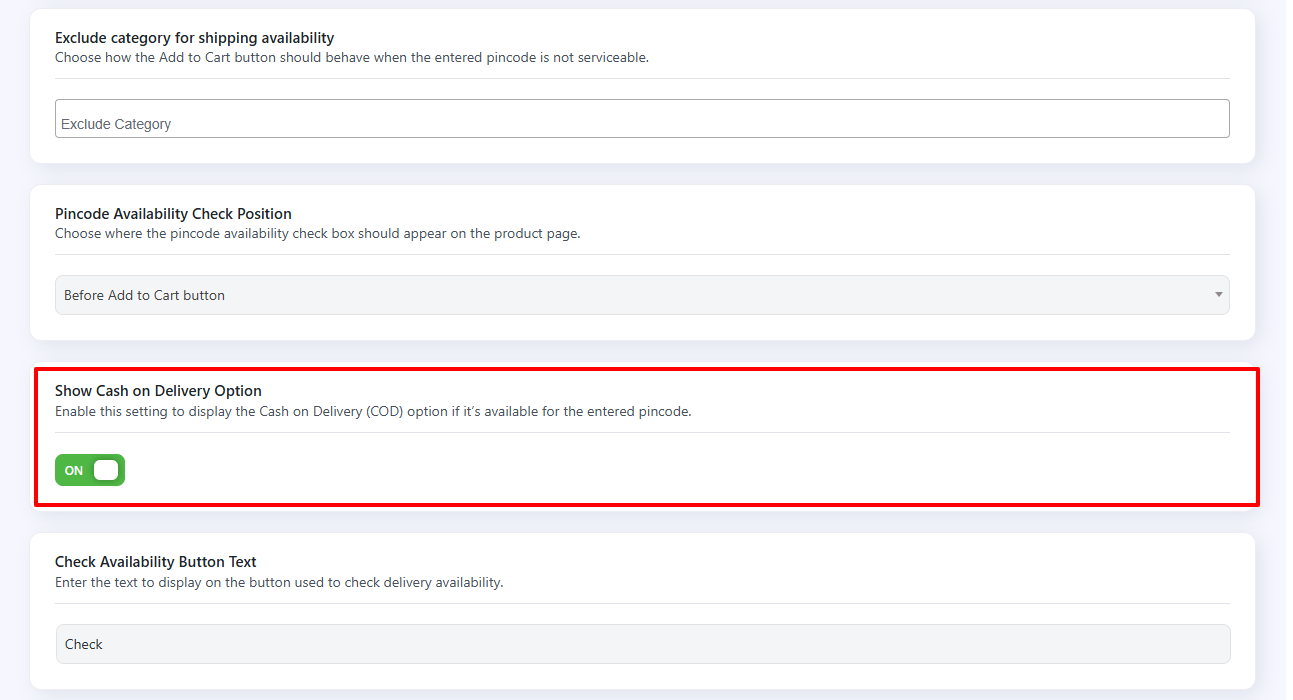1293x700 pixels.
Task: Click the dropdown arrow on position selector
Action: tap(1218, 295)
